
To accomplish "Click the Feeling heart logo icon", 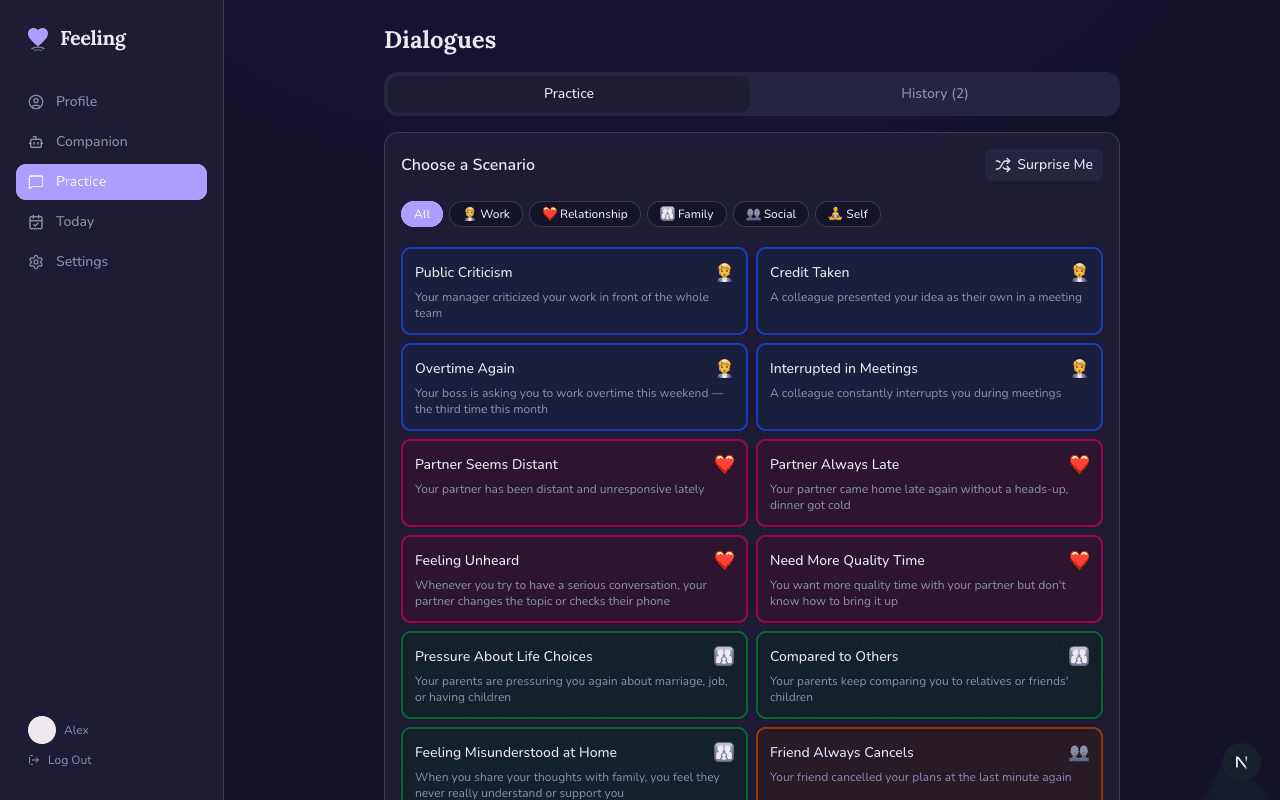I will (x=38, y=39).
